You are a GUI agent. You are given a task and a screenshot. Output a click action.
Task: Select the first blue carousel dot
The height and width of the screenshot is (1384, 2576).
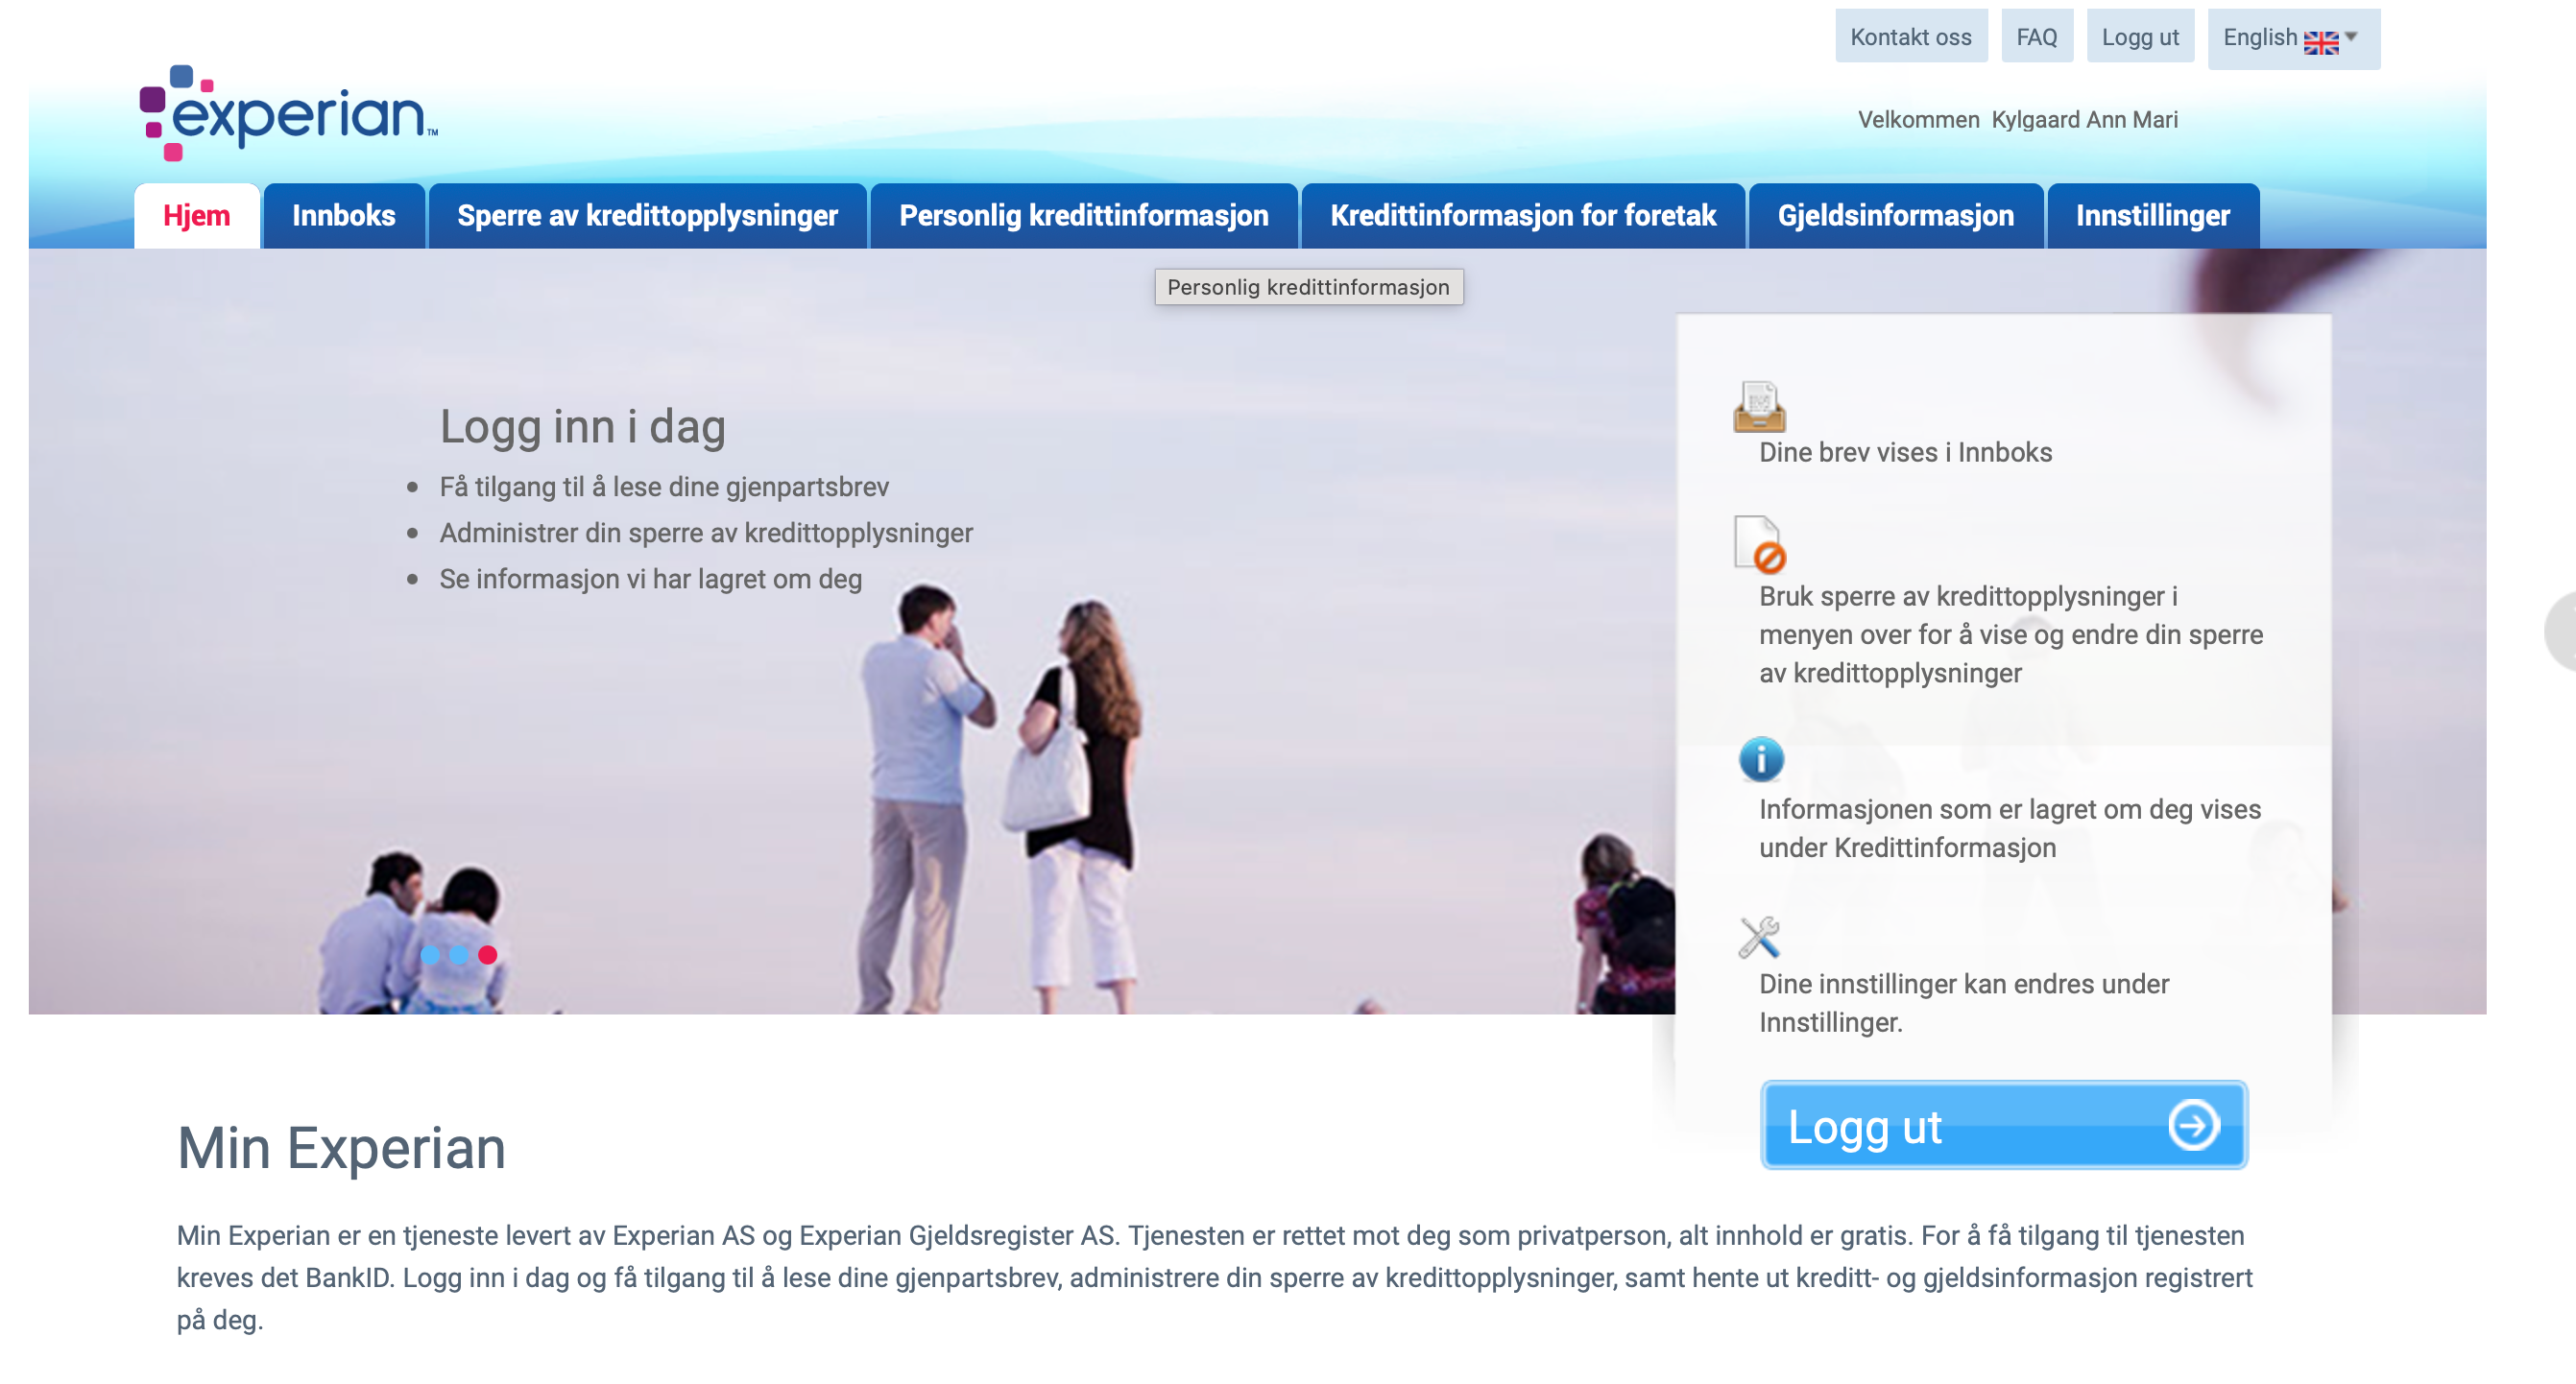(x=430, y=954)
